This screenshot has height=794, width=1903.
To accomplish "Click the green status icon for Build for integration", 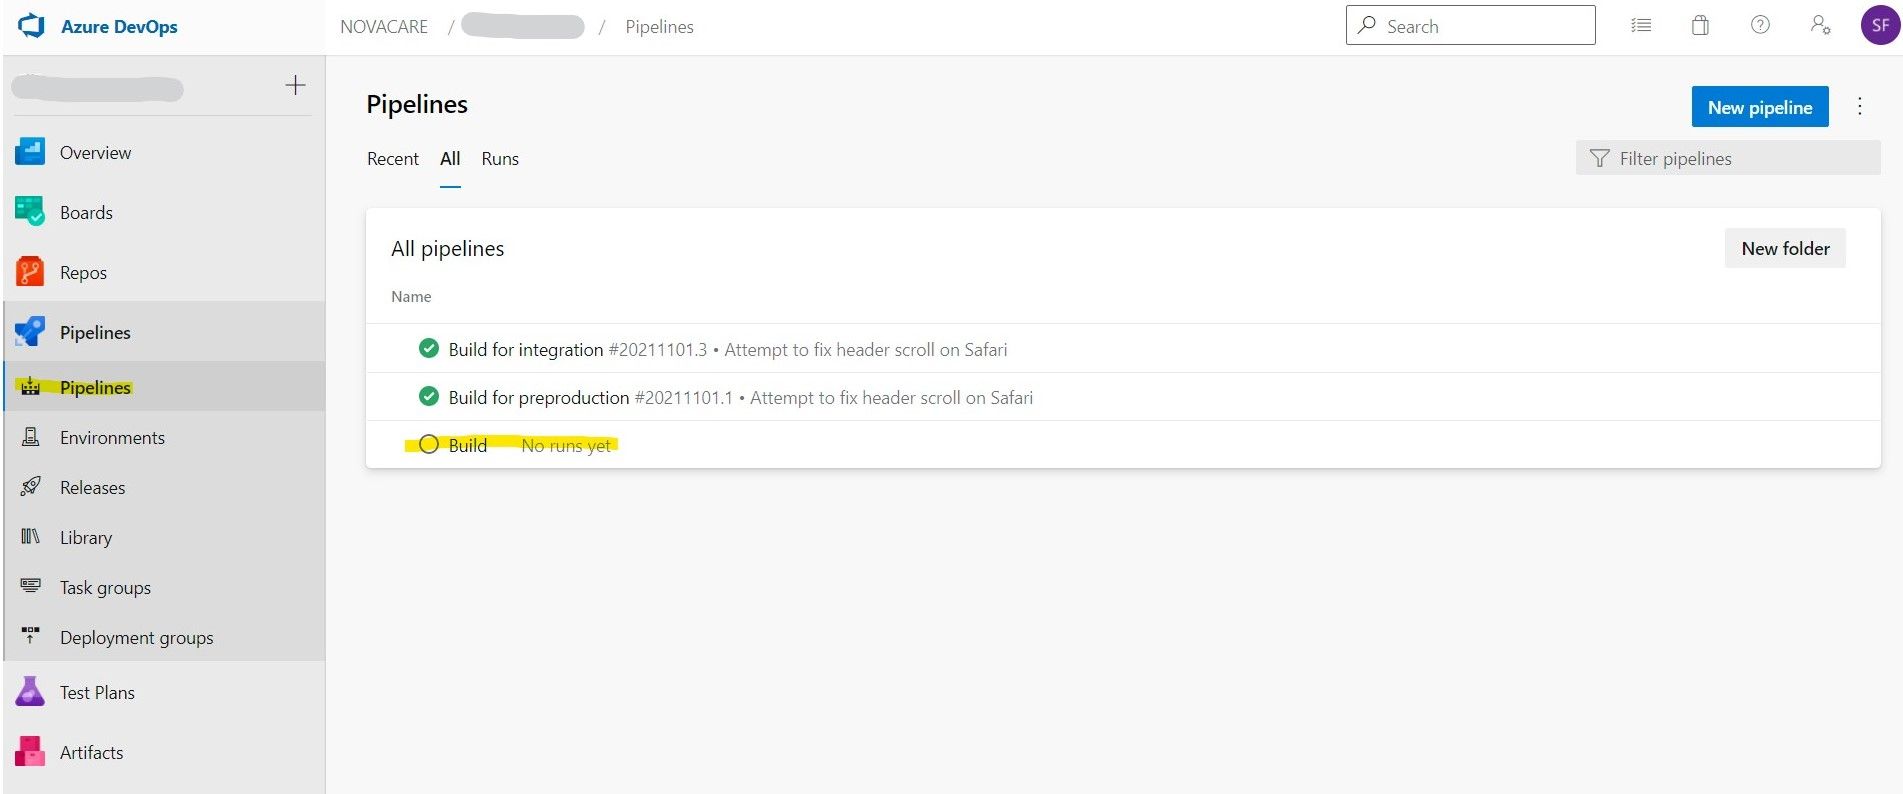I will (x=429, y=349).
